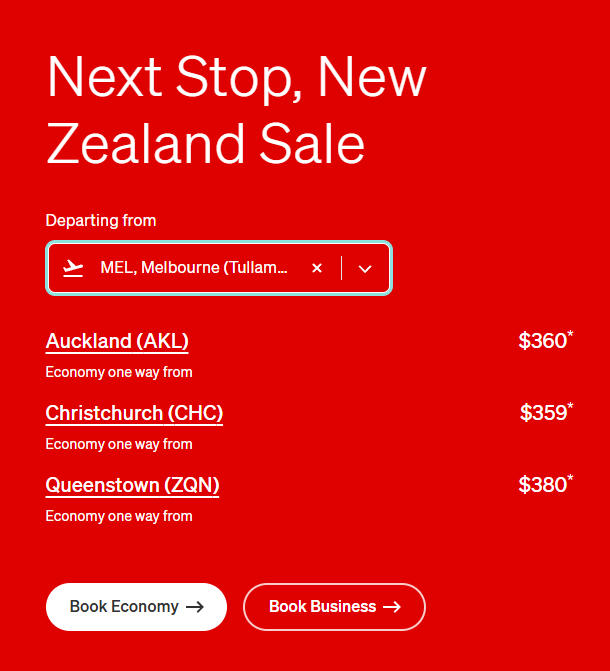Viewport: 610px width, 671px height.
Task: Click the arrow icon in Book Economy
Action: 195,607
